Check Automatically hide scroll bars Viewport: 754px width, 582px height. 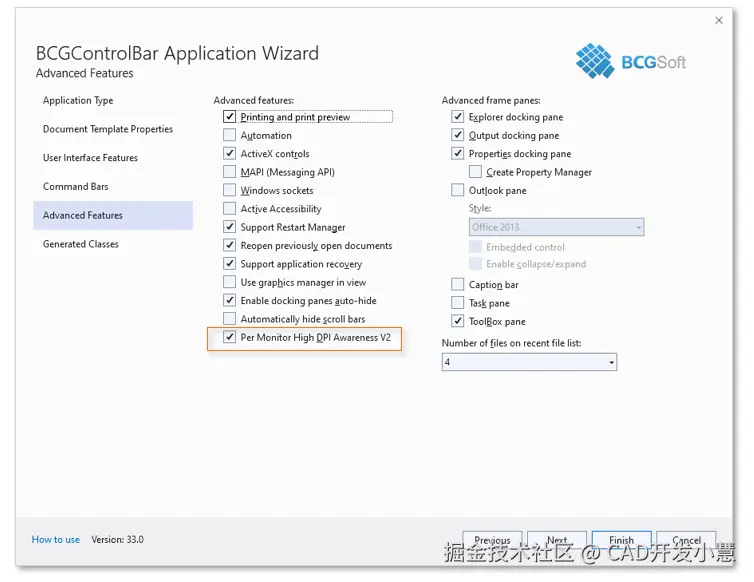click(229, 319)
